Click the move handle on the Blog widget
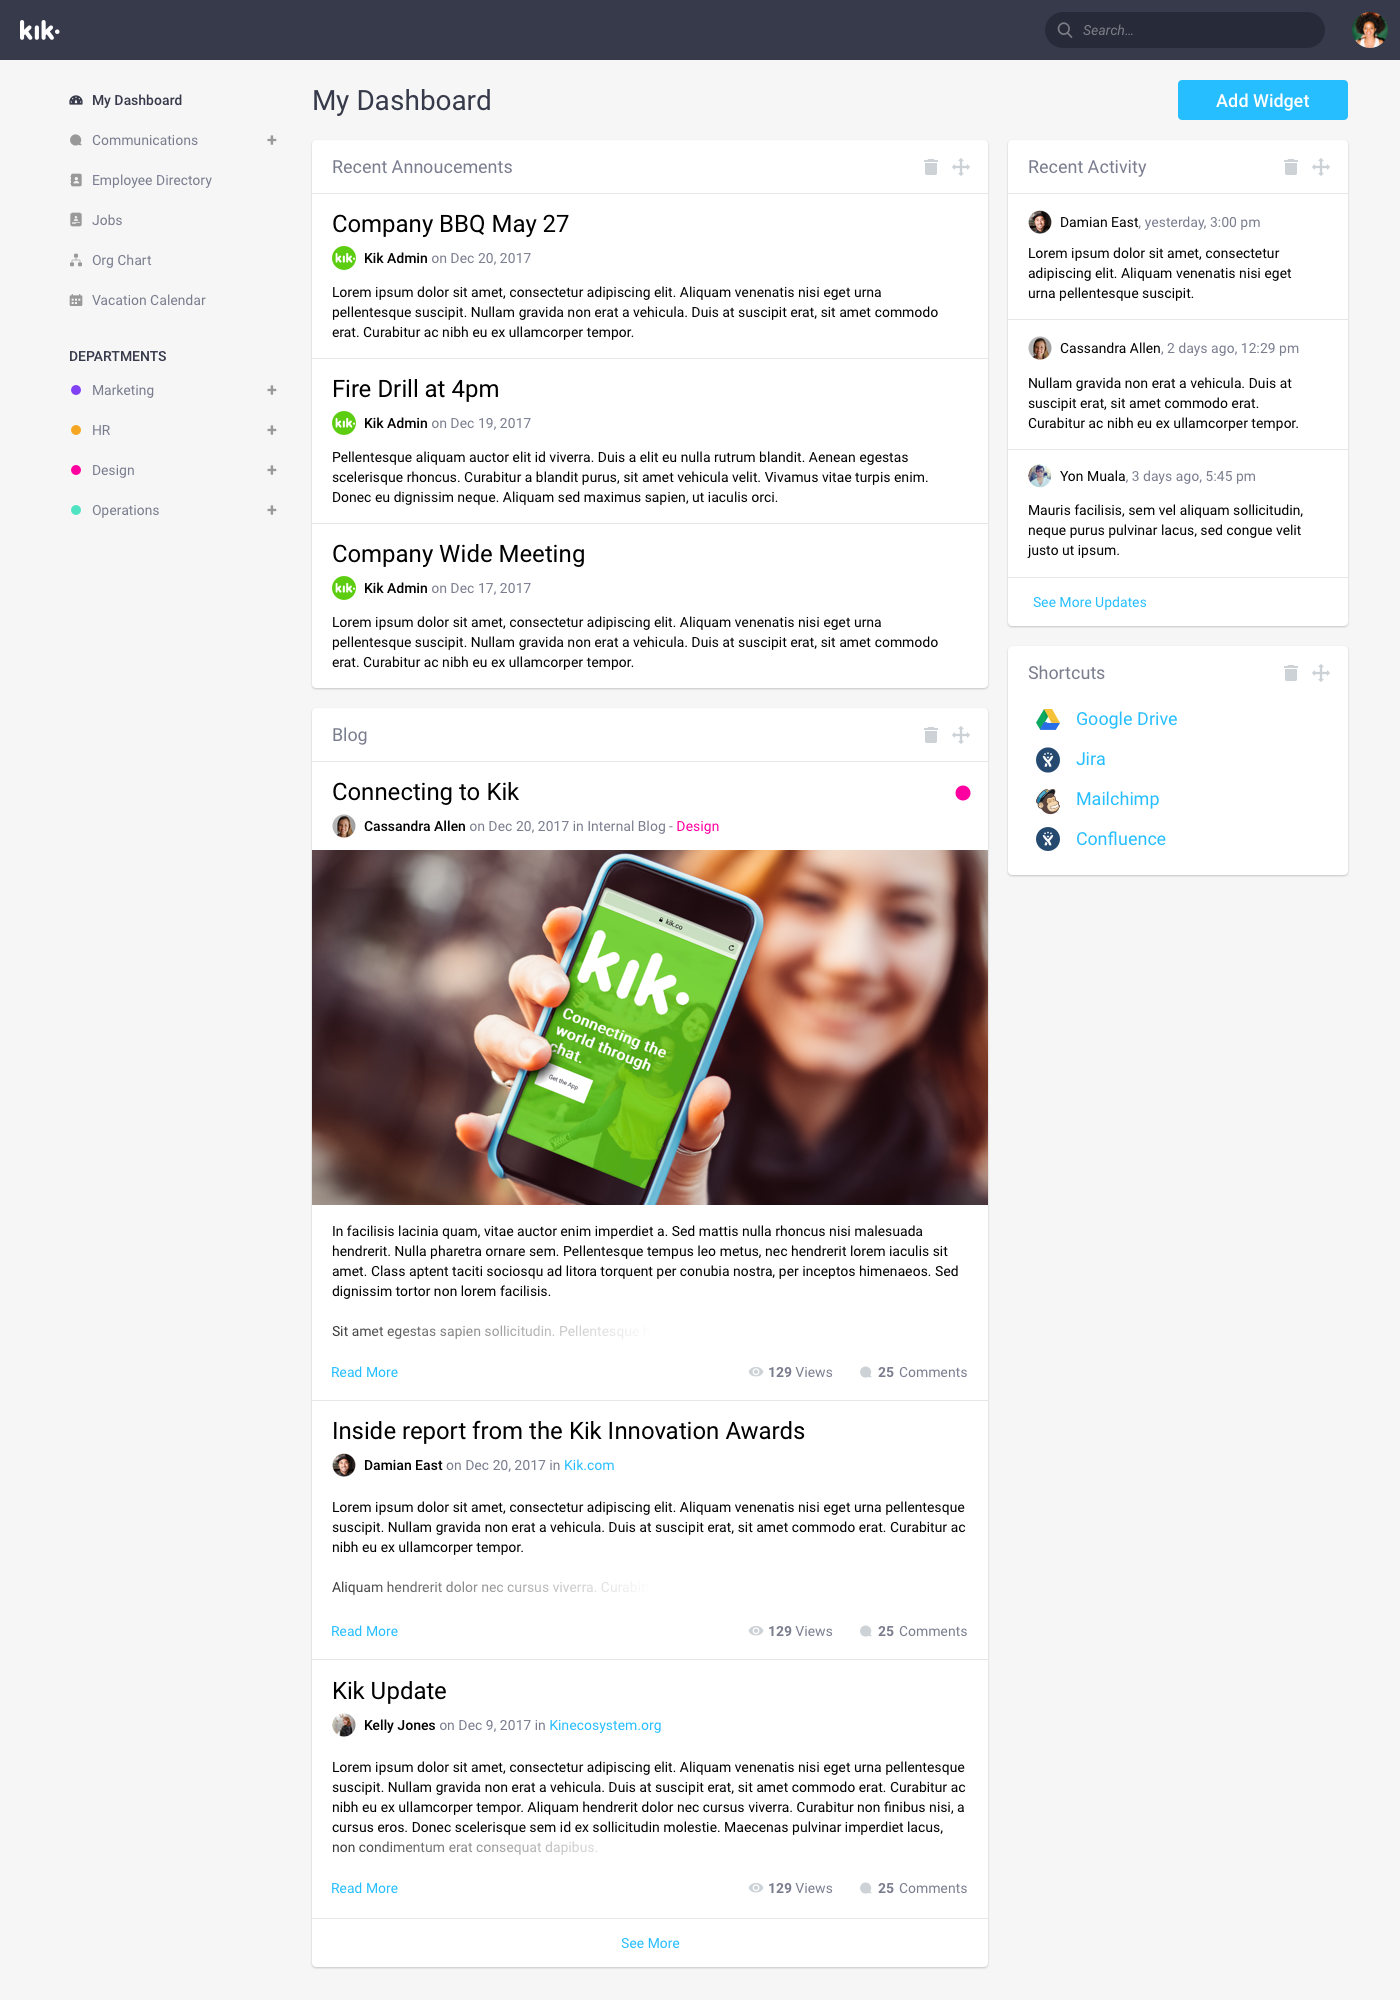This screenshot has height=2000, width=1400. [x=961, y=735]
